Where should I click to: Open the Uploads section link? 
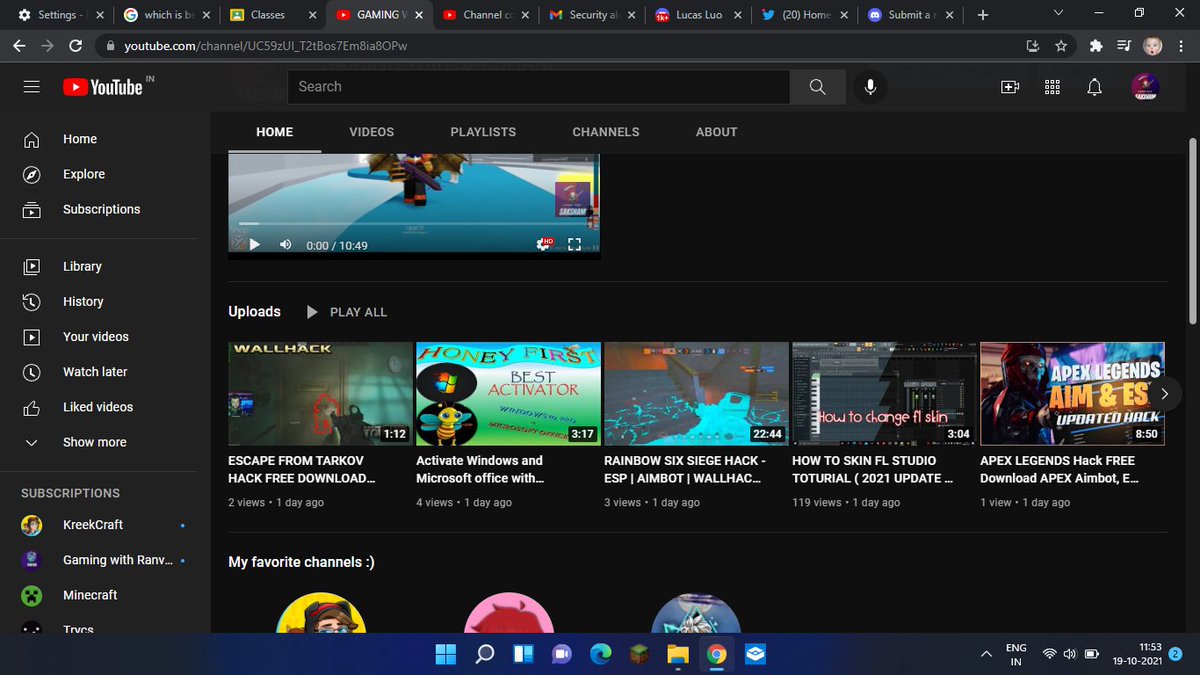254,312
